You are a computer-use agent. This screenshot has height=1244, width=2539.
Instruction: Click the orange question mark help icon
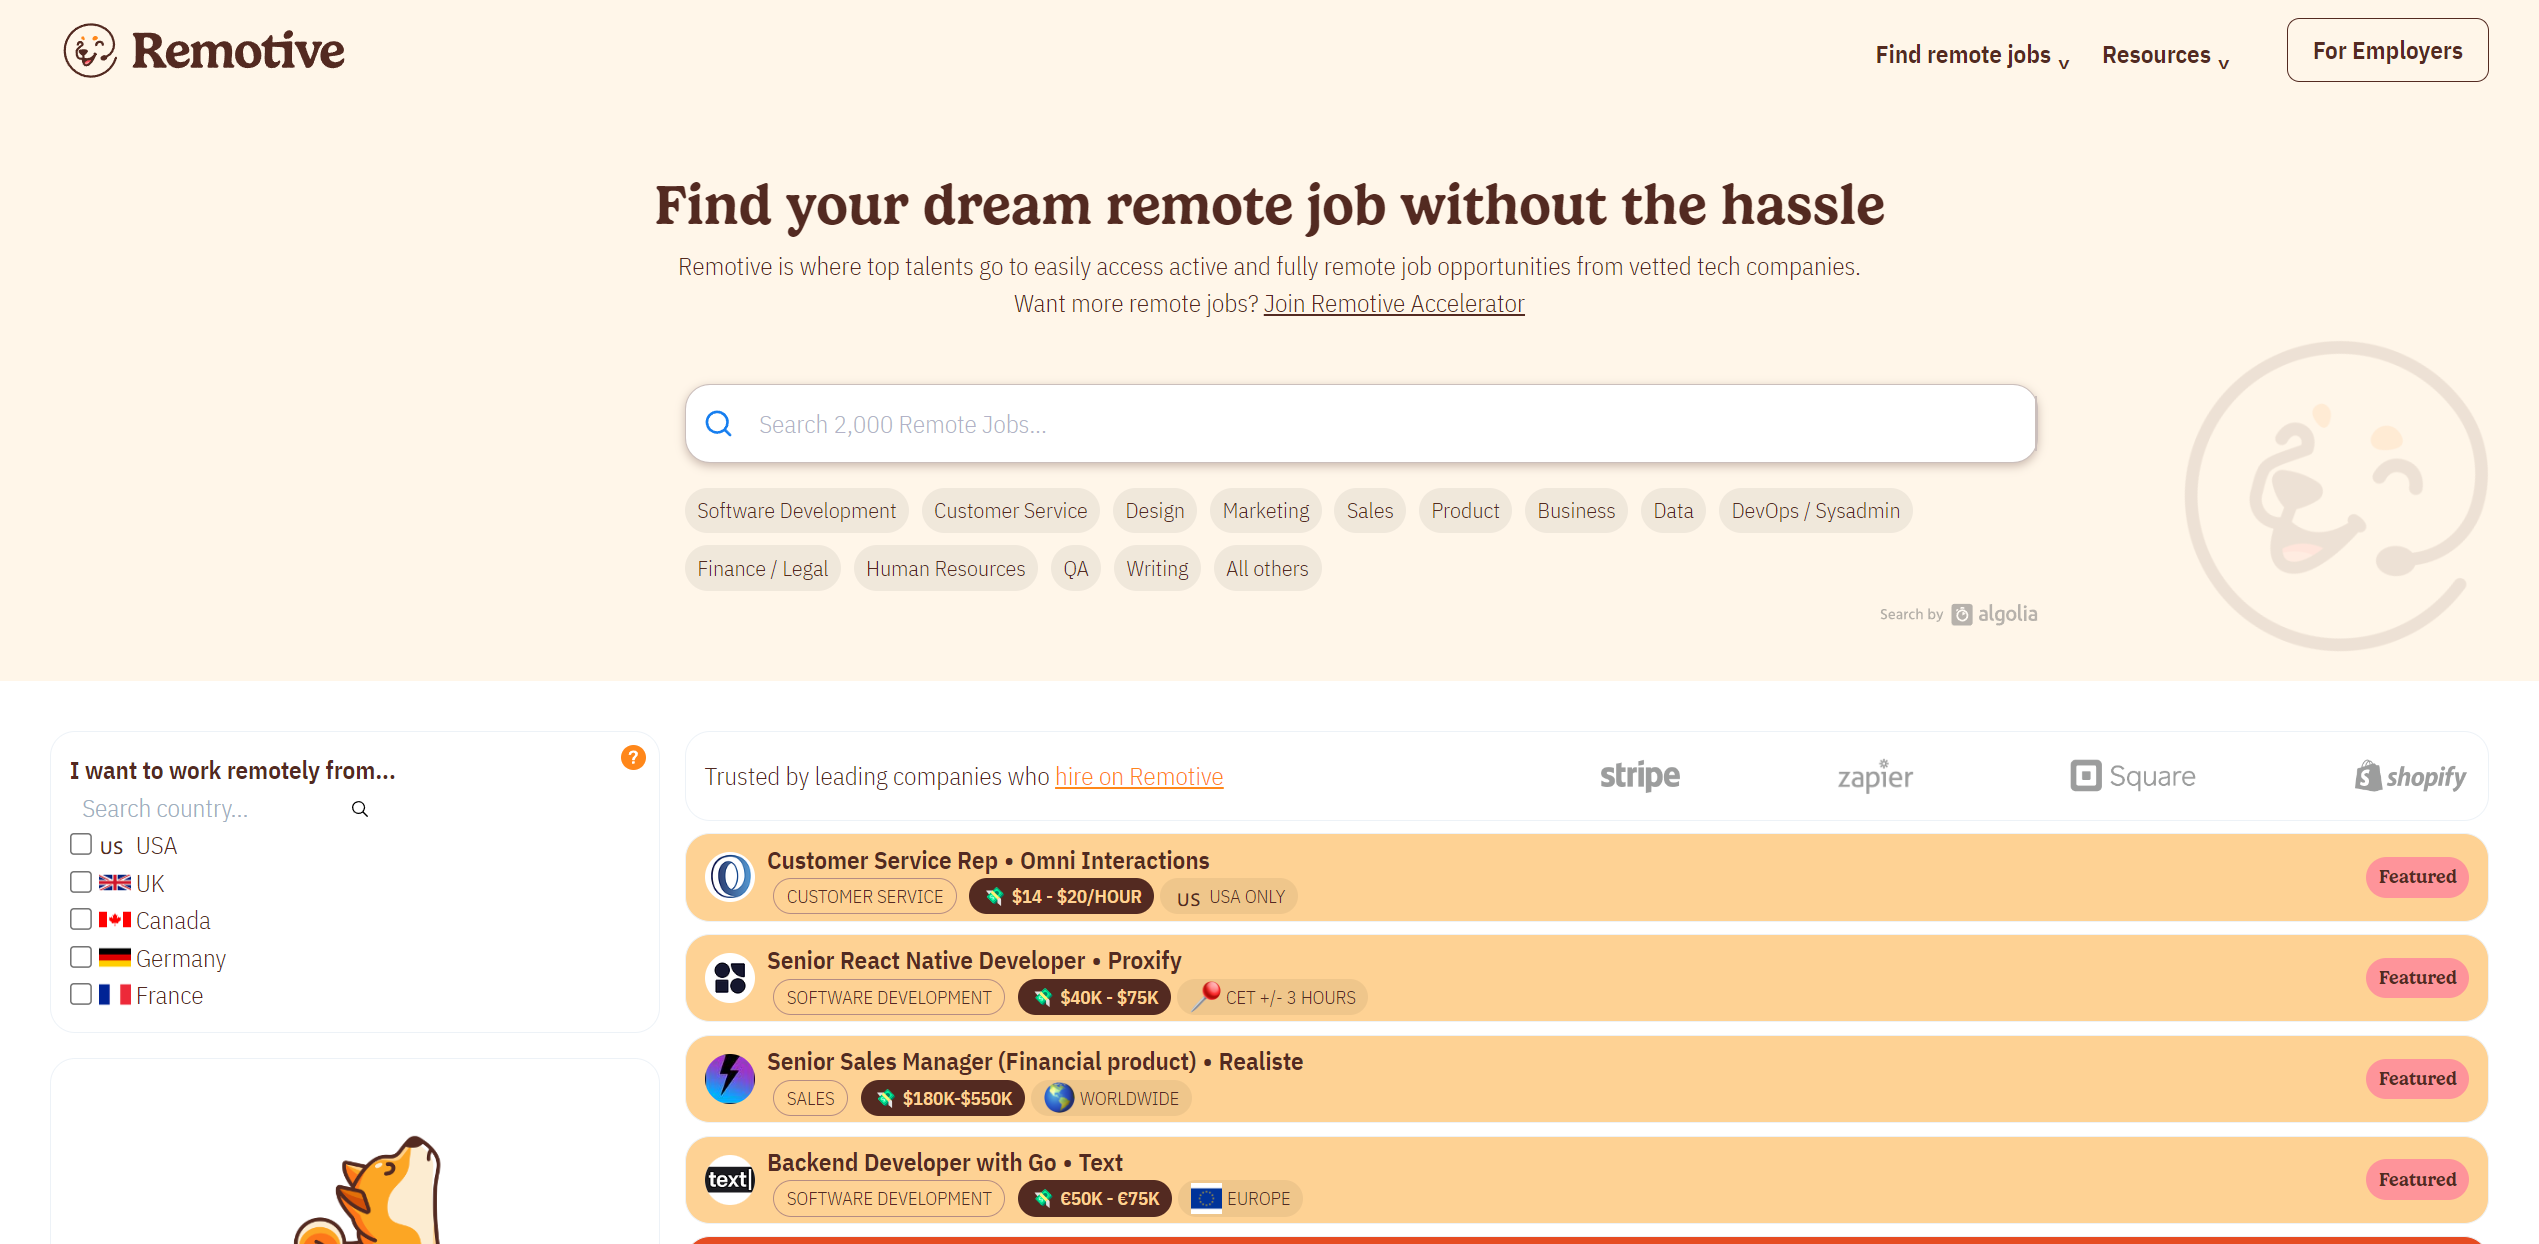pos(633,758)
